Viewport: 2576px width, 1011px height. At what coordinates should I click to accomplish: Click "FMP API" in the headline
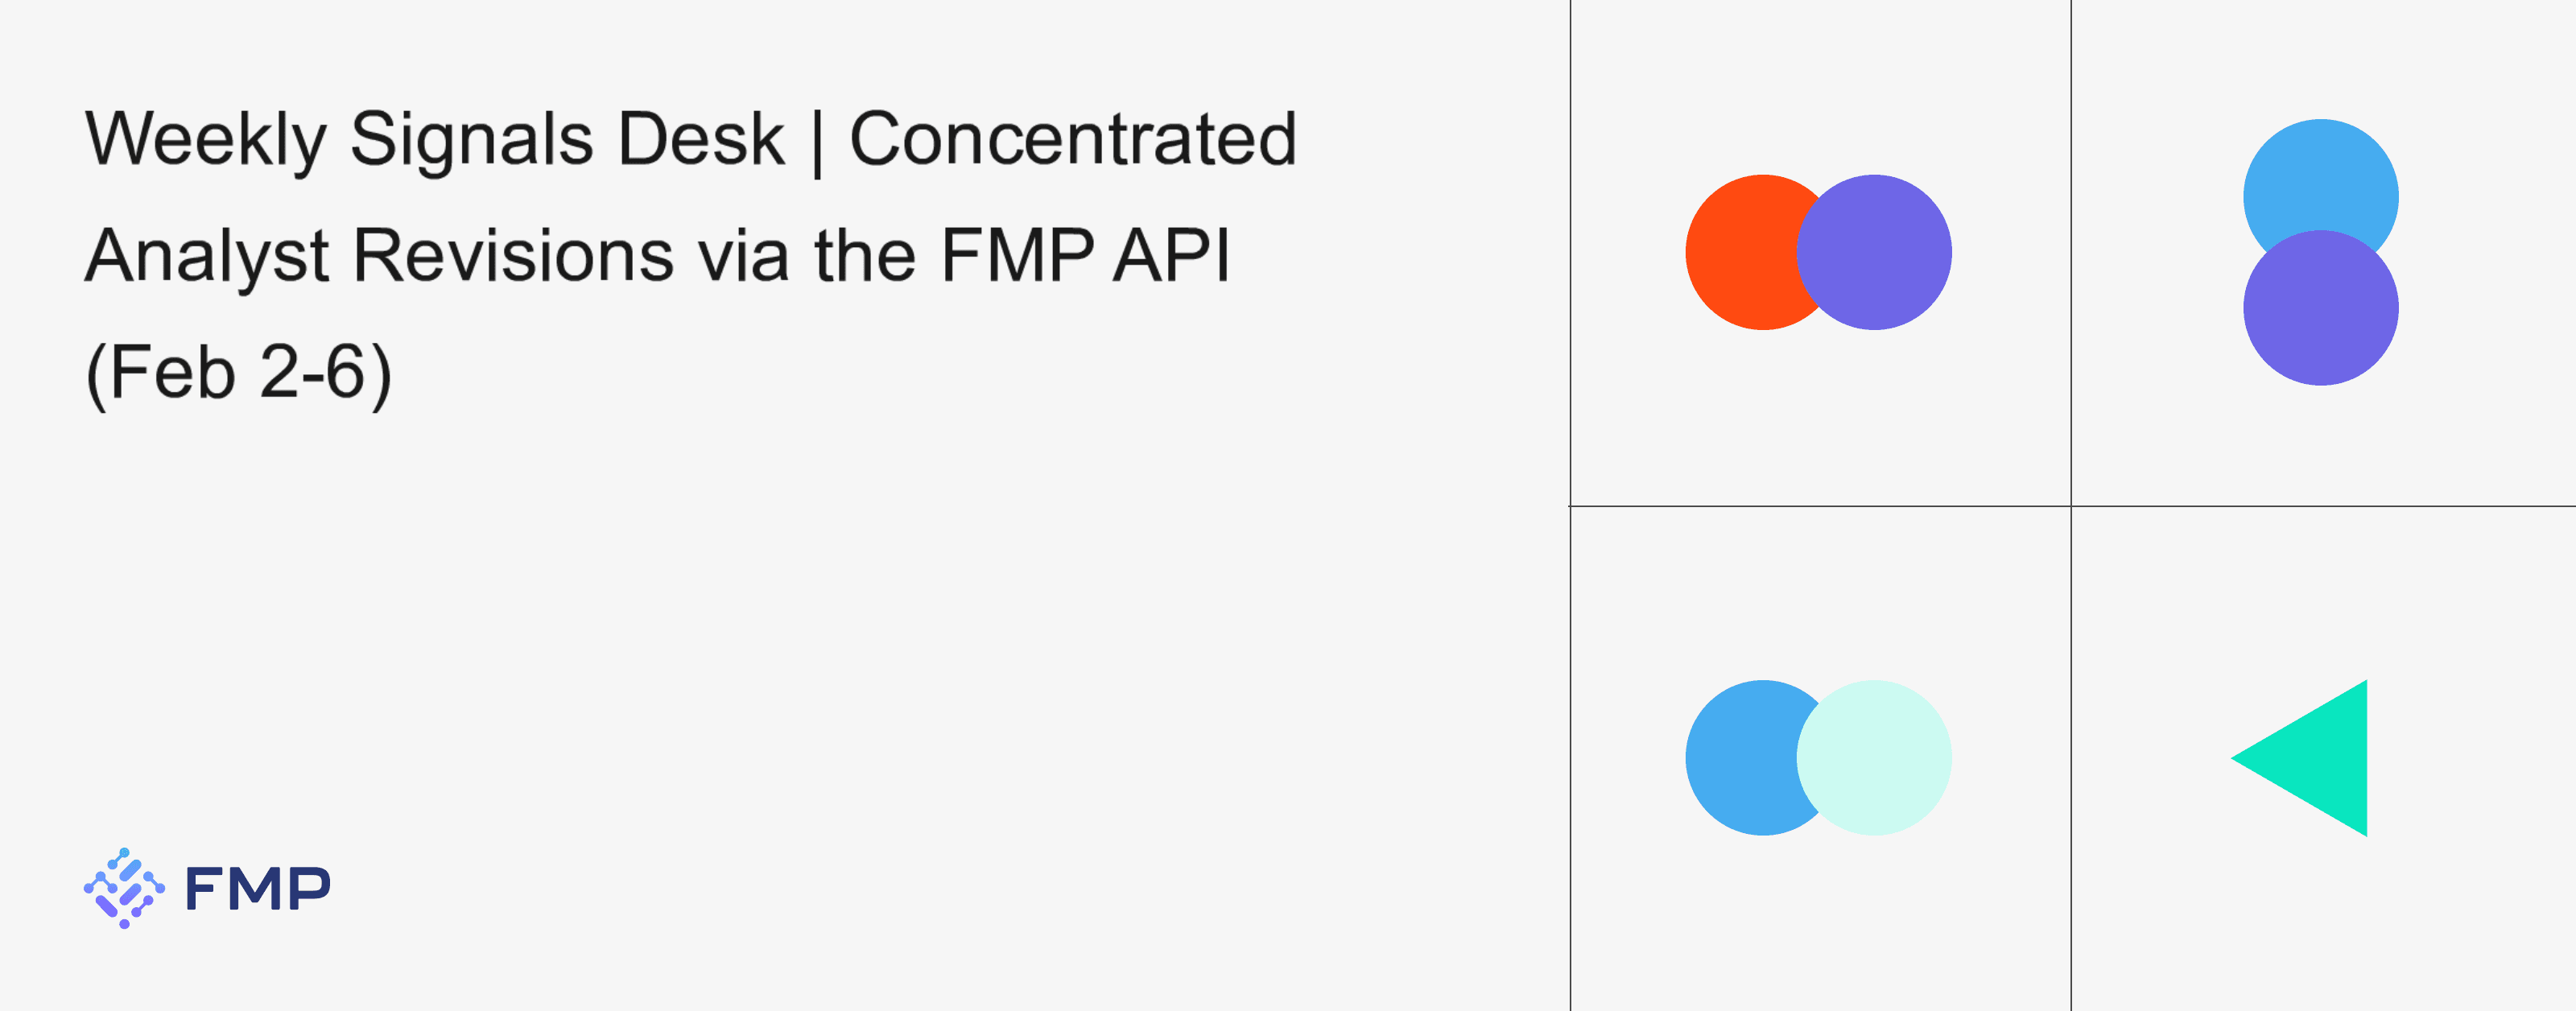point(1085,257)
